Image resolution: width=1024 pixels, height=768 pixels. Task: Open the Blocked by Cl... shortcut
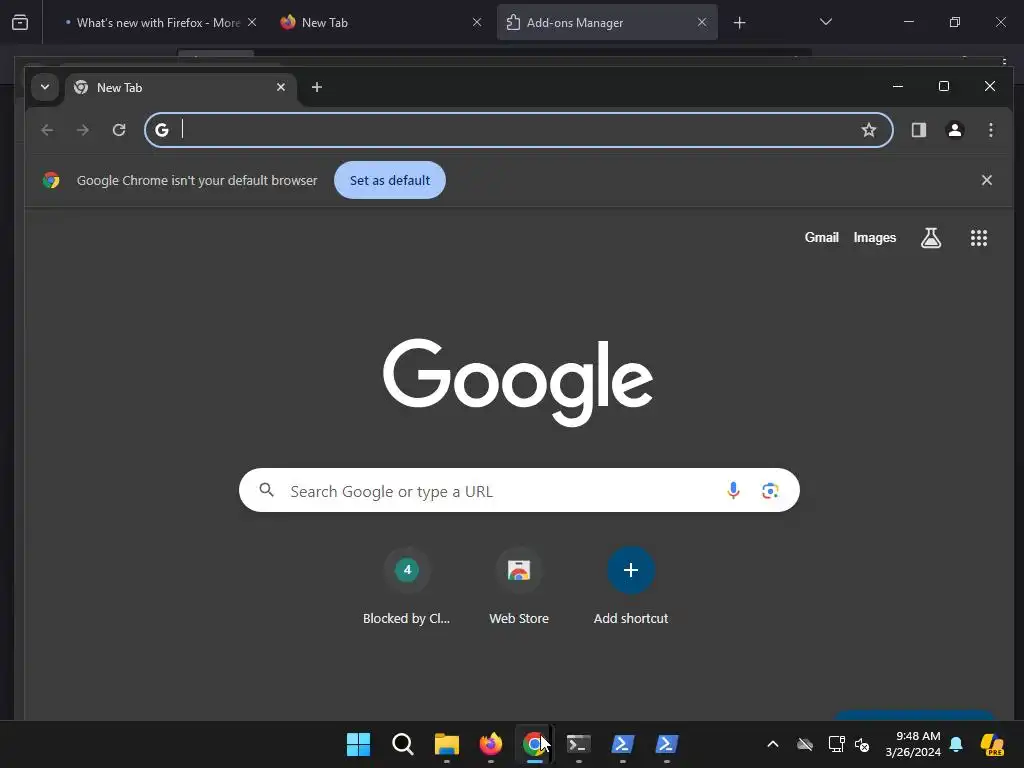coord(406,586)
